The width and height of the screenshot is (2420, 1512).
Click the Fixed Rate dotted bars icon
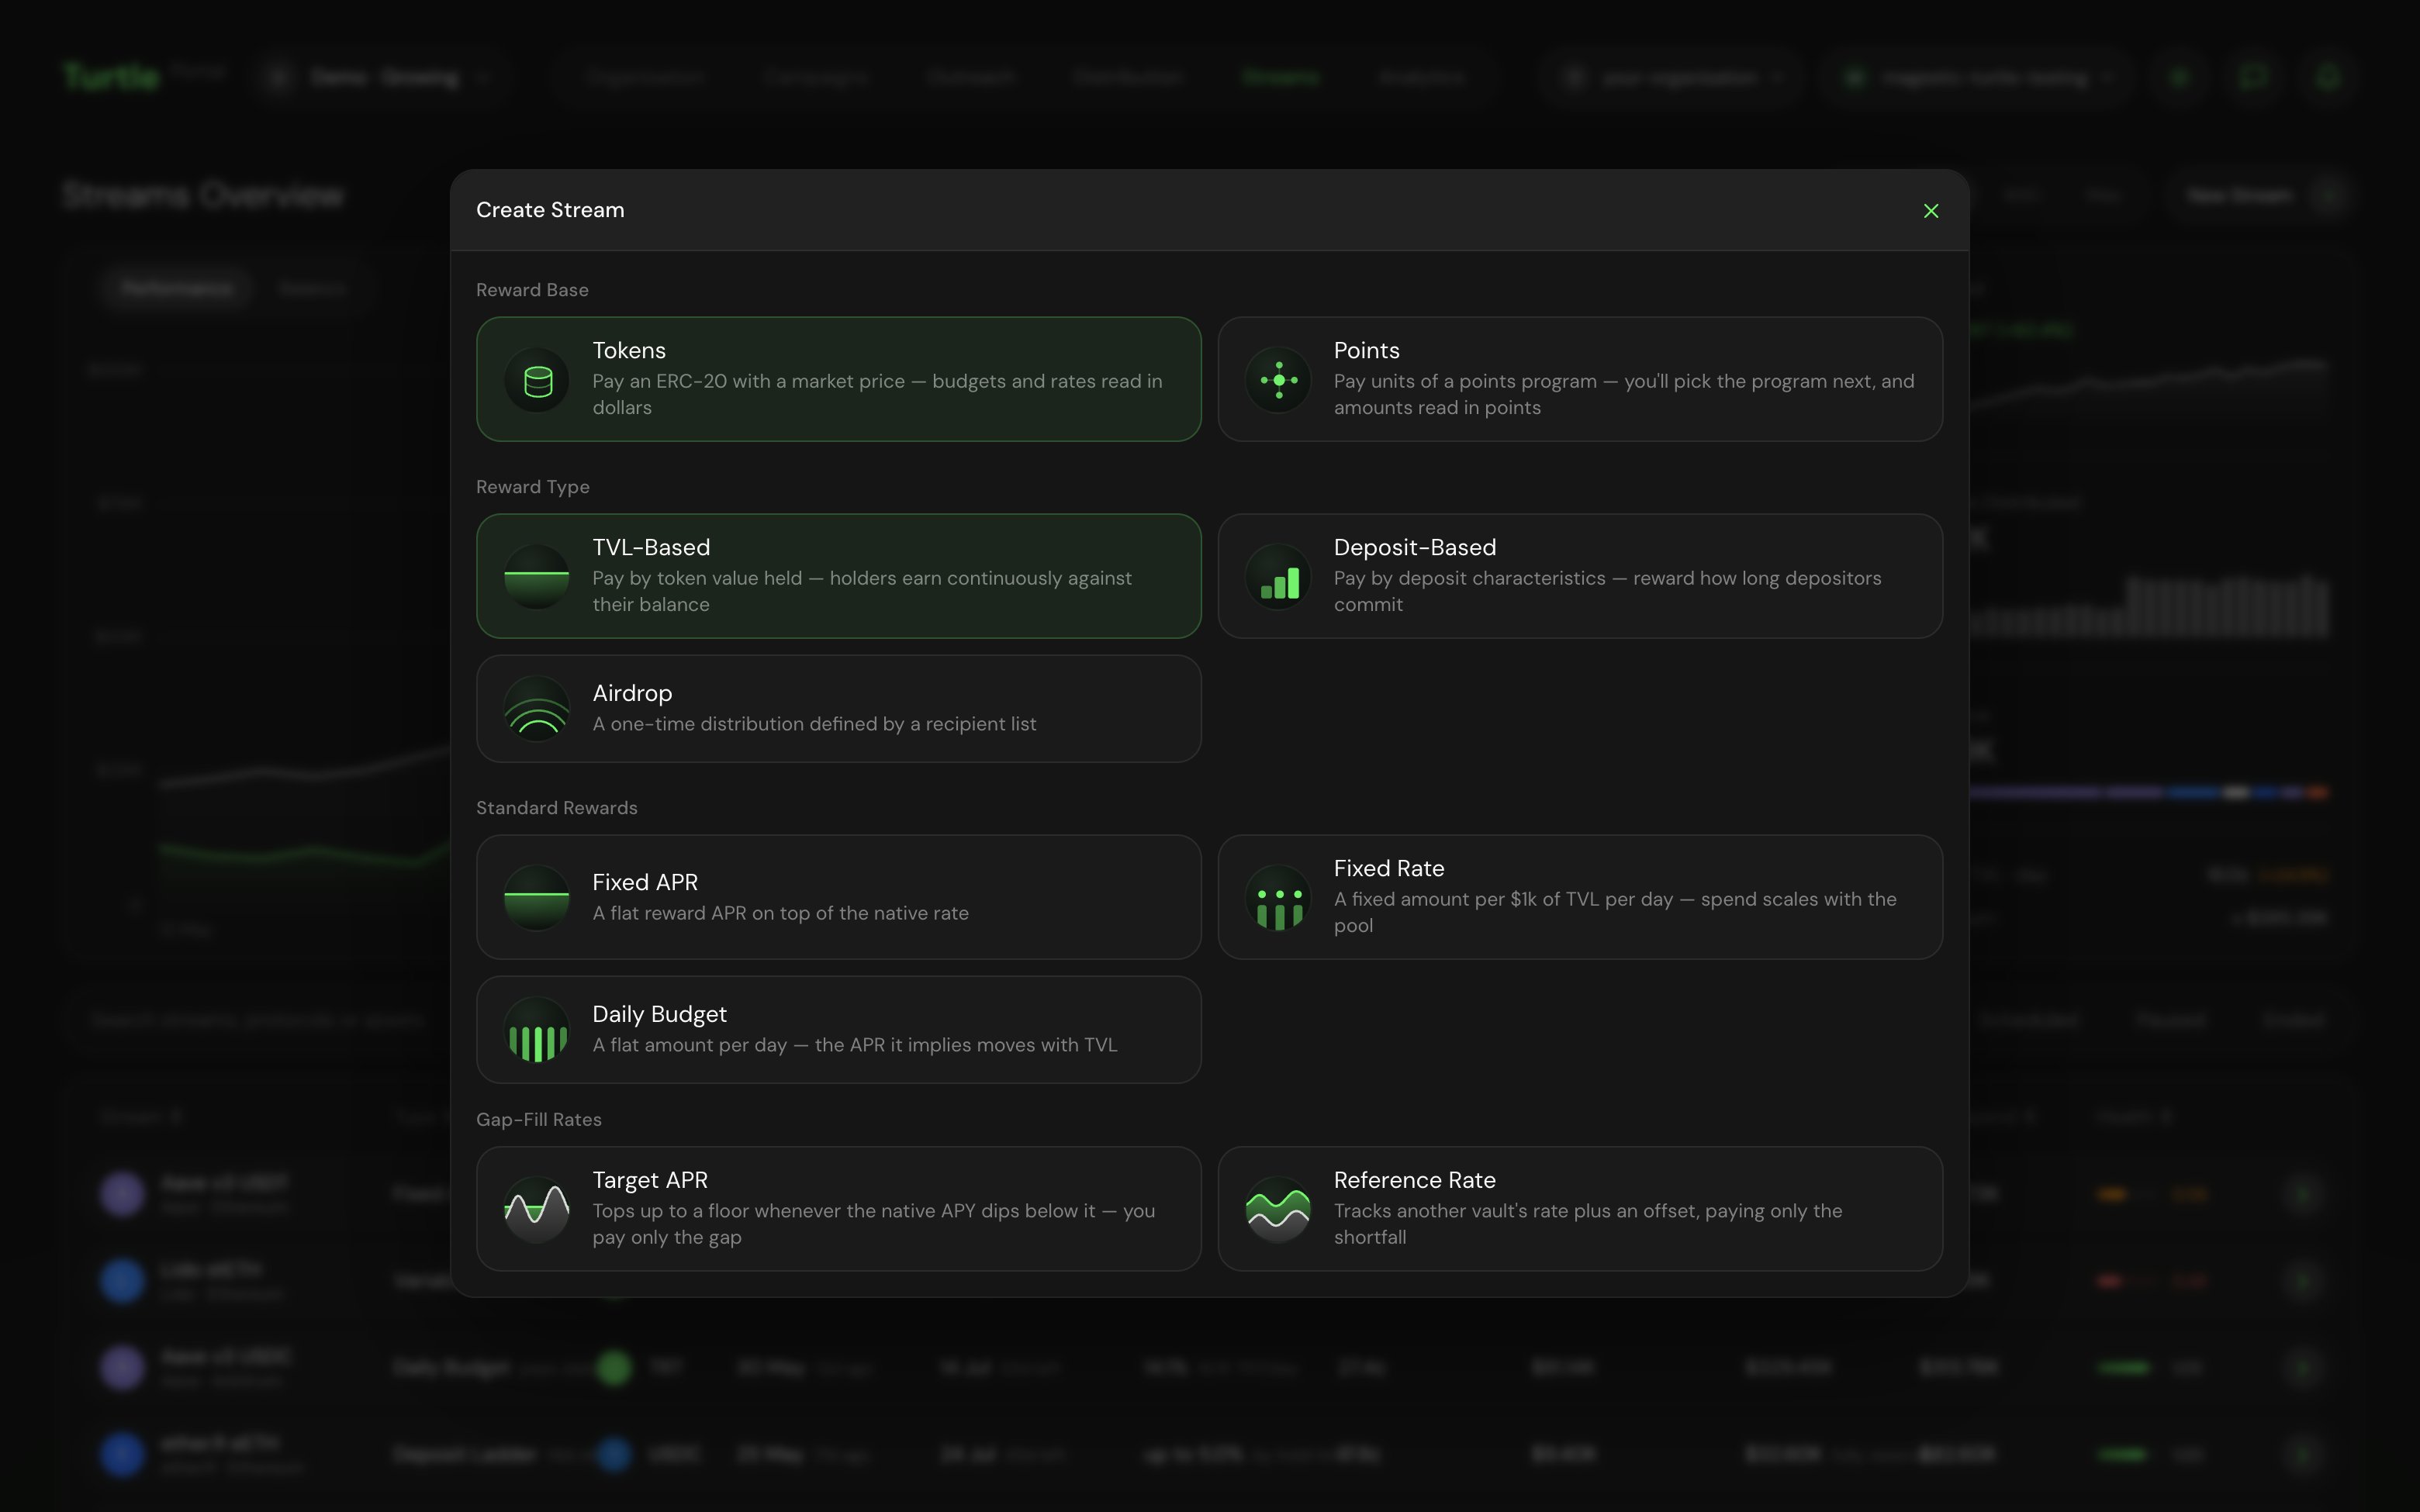(1278, 897)
